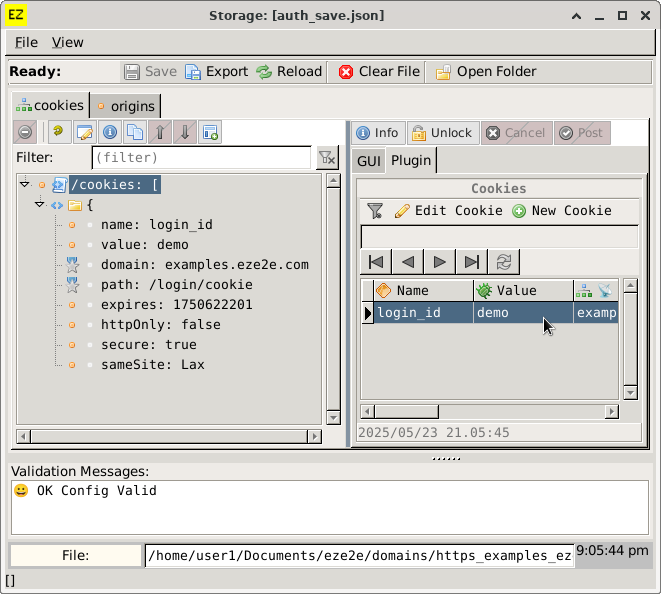This screenshot has height=594, width=661.
Task: Click the Save button
Action: 150,72
